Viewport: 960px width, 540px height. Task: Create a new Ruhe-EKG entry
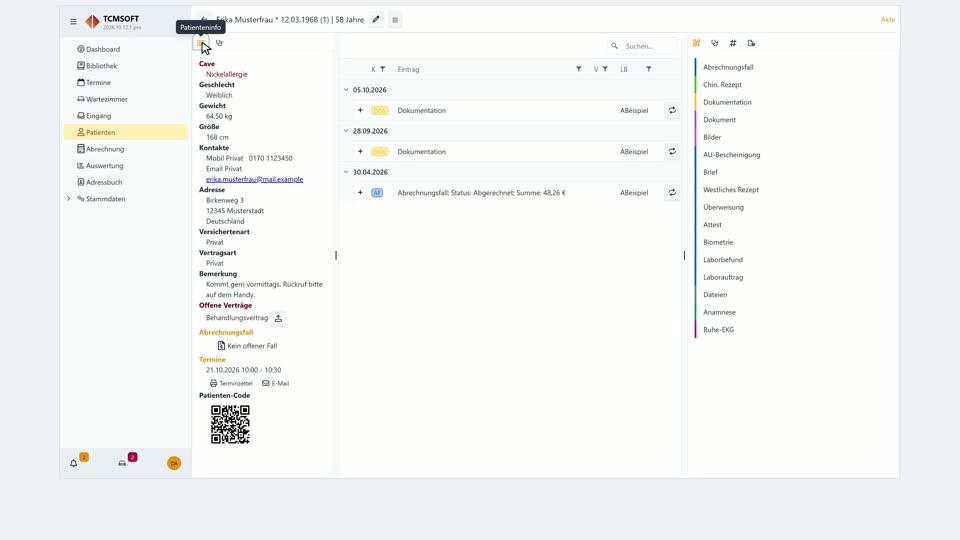[x=718, y=330]
